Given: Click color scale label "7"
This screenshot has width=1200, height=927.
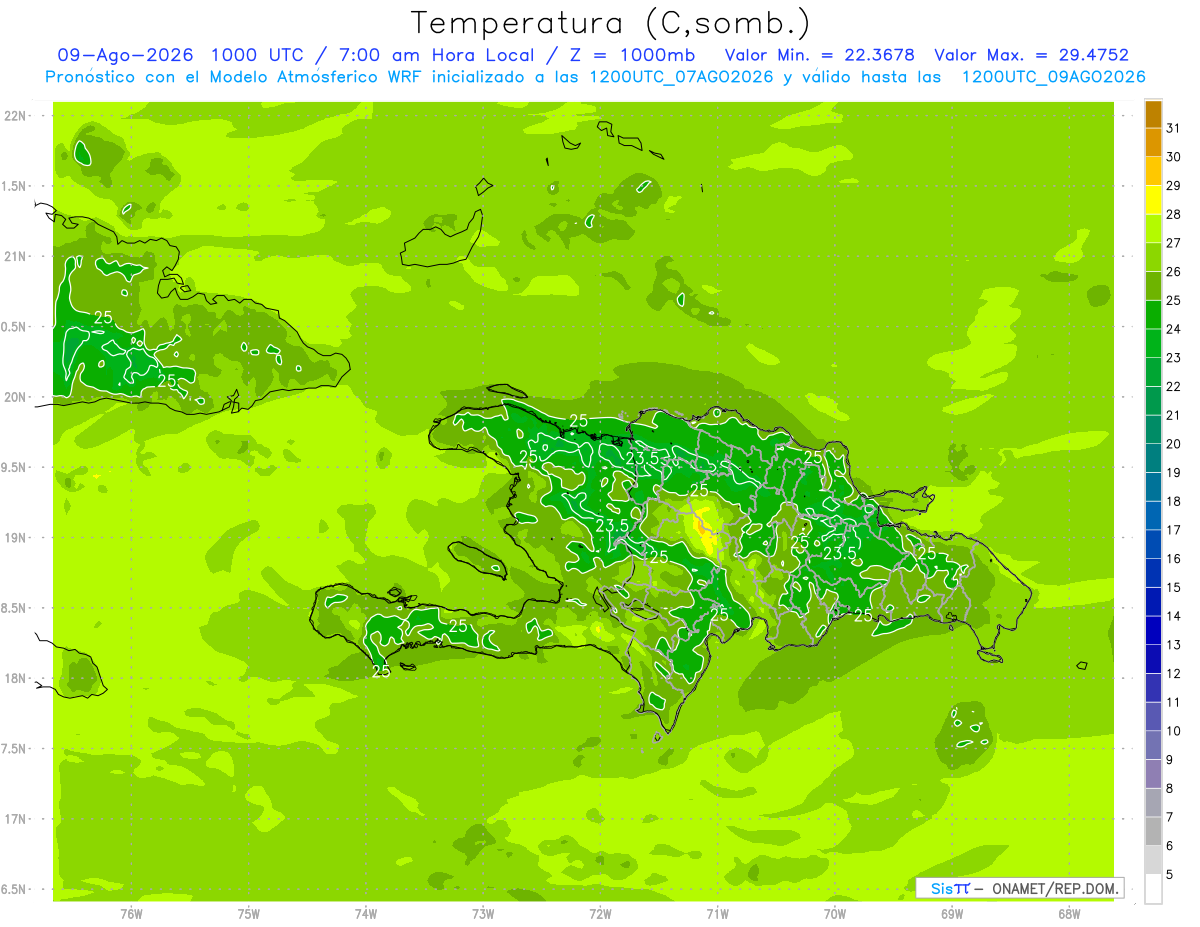Looking at the screenshot, I should pyautogui.click(x=1170, y=818).
